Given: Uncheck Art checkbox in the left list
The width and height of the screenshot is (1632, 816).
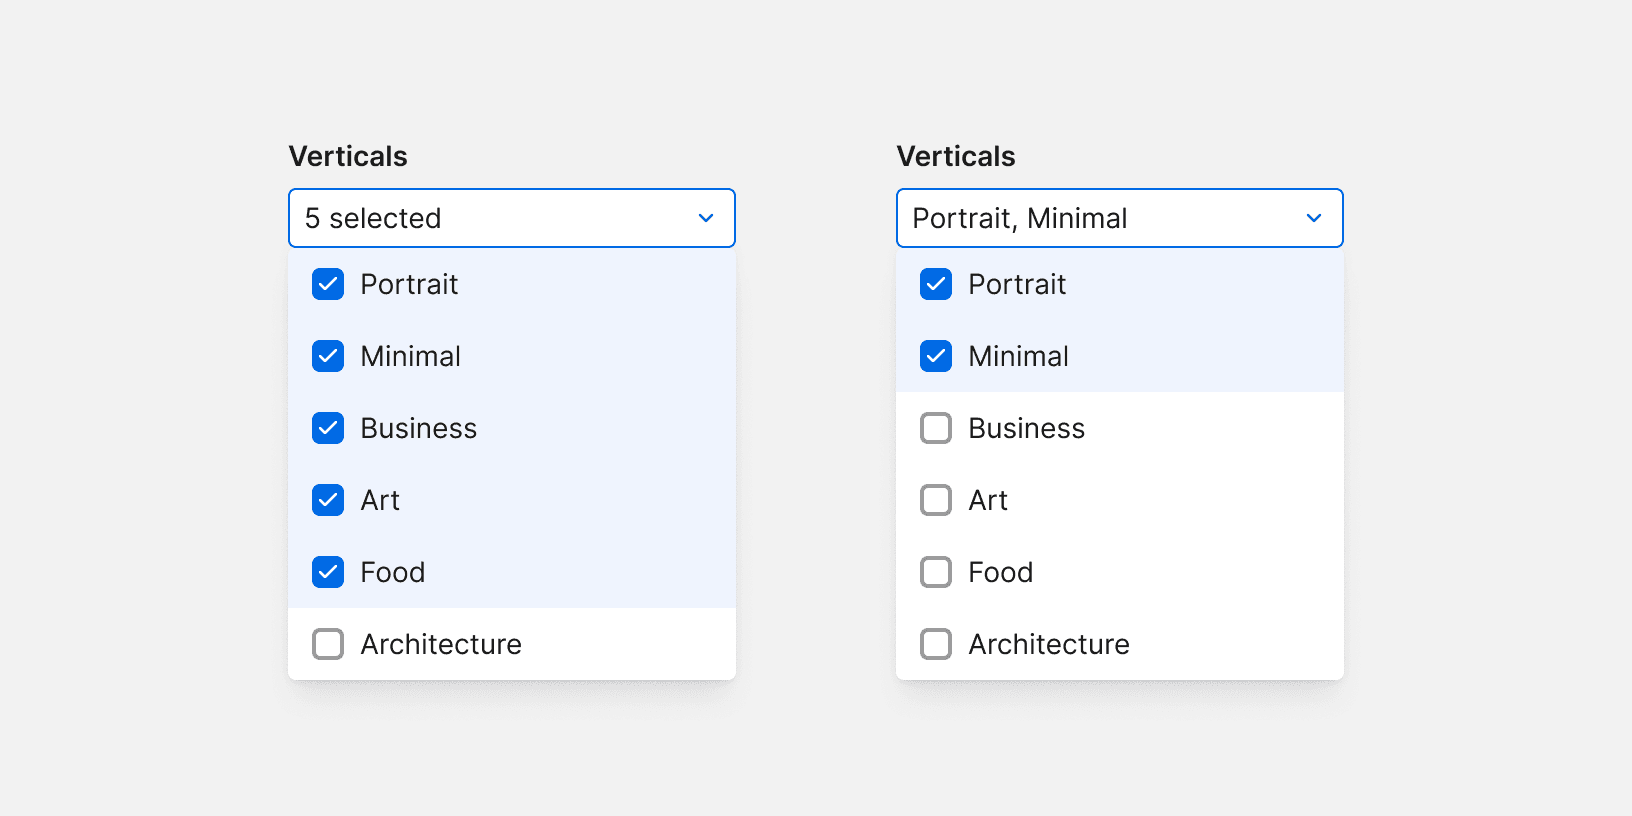Looking at the screenshot, I should point(328,500).
